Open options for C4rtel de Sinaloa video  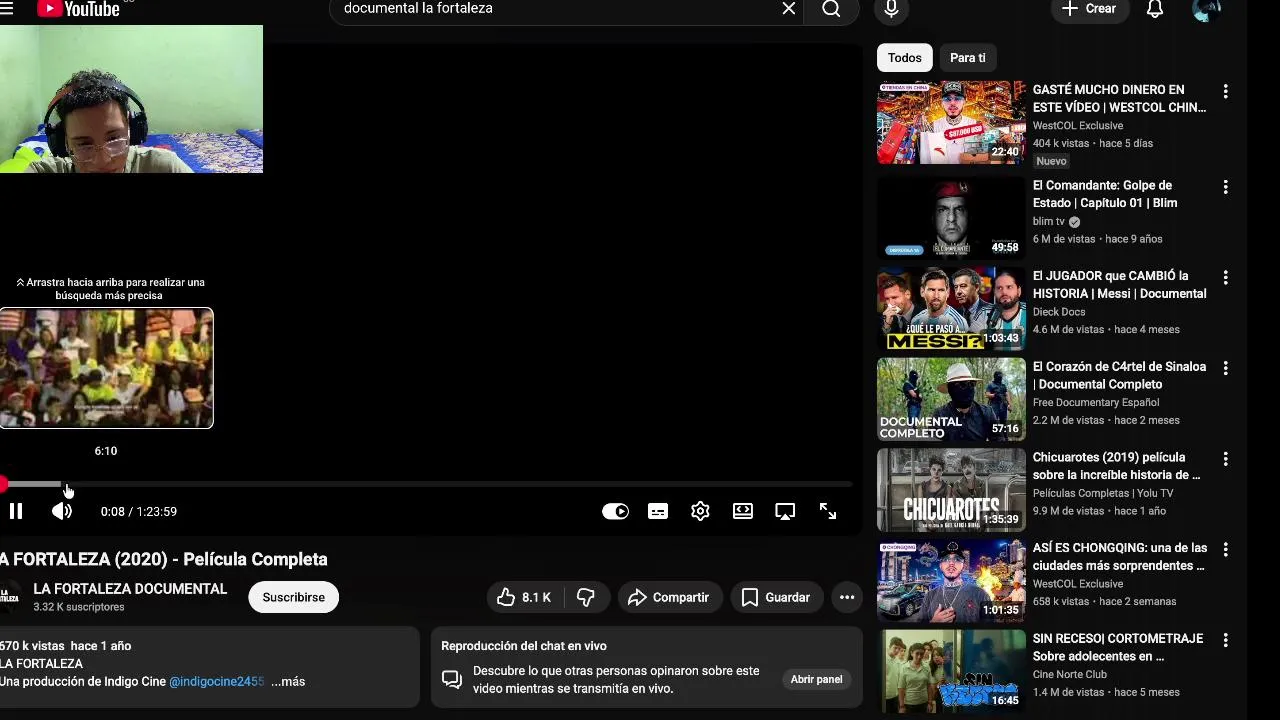click(1225, 368)
